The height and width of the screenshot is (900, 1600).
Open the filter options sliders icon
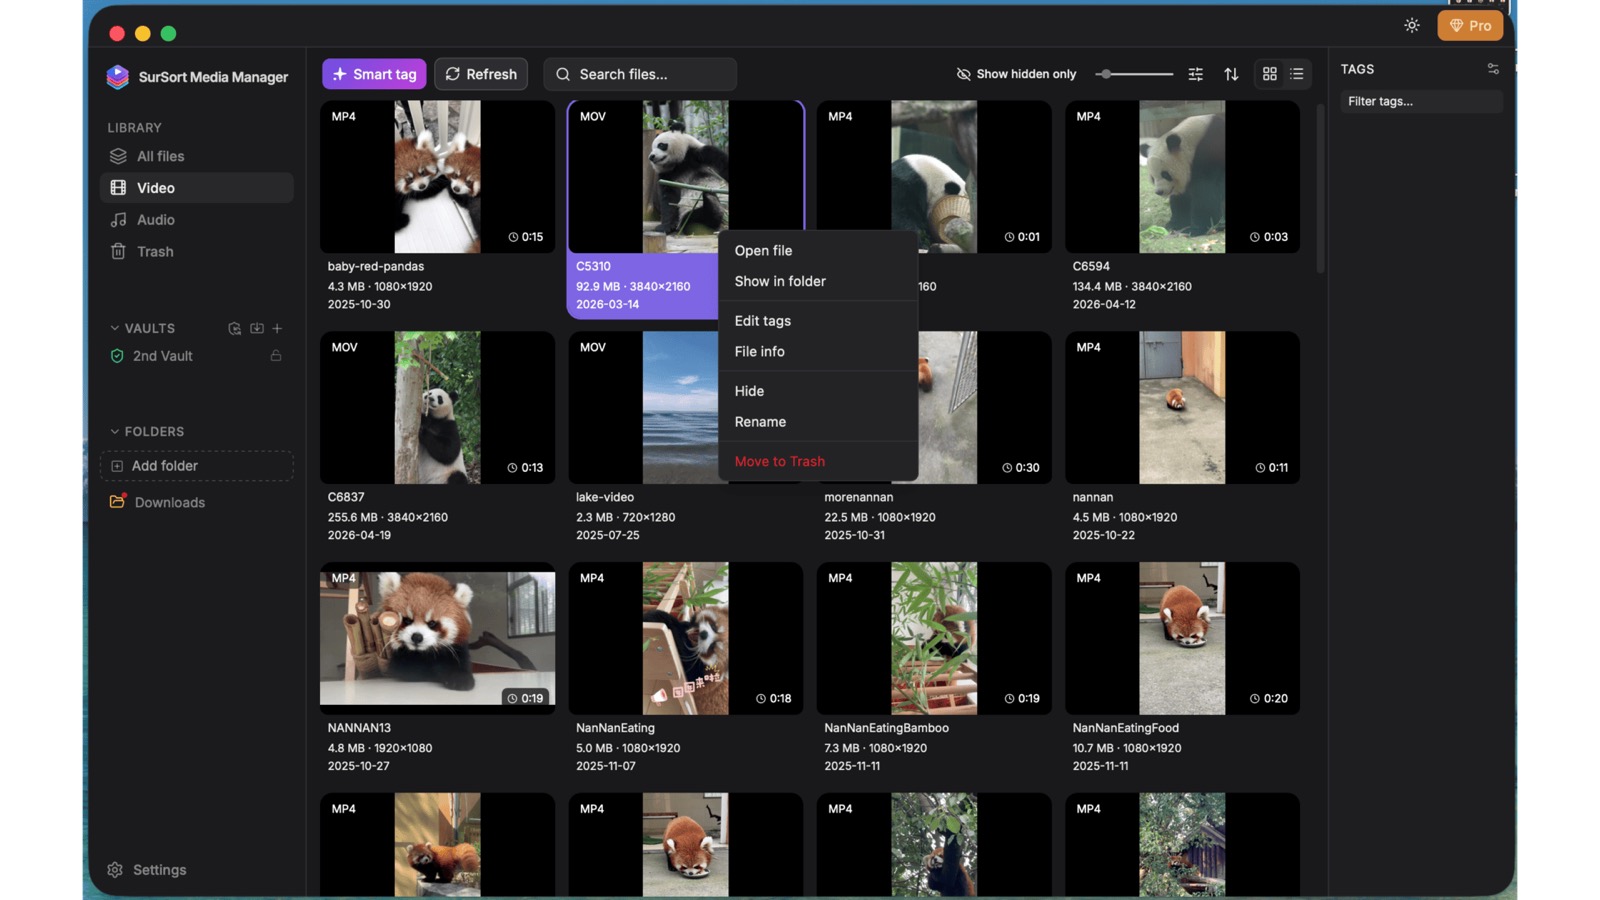[x=1195, y=74]
